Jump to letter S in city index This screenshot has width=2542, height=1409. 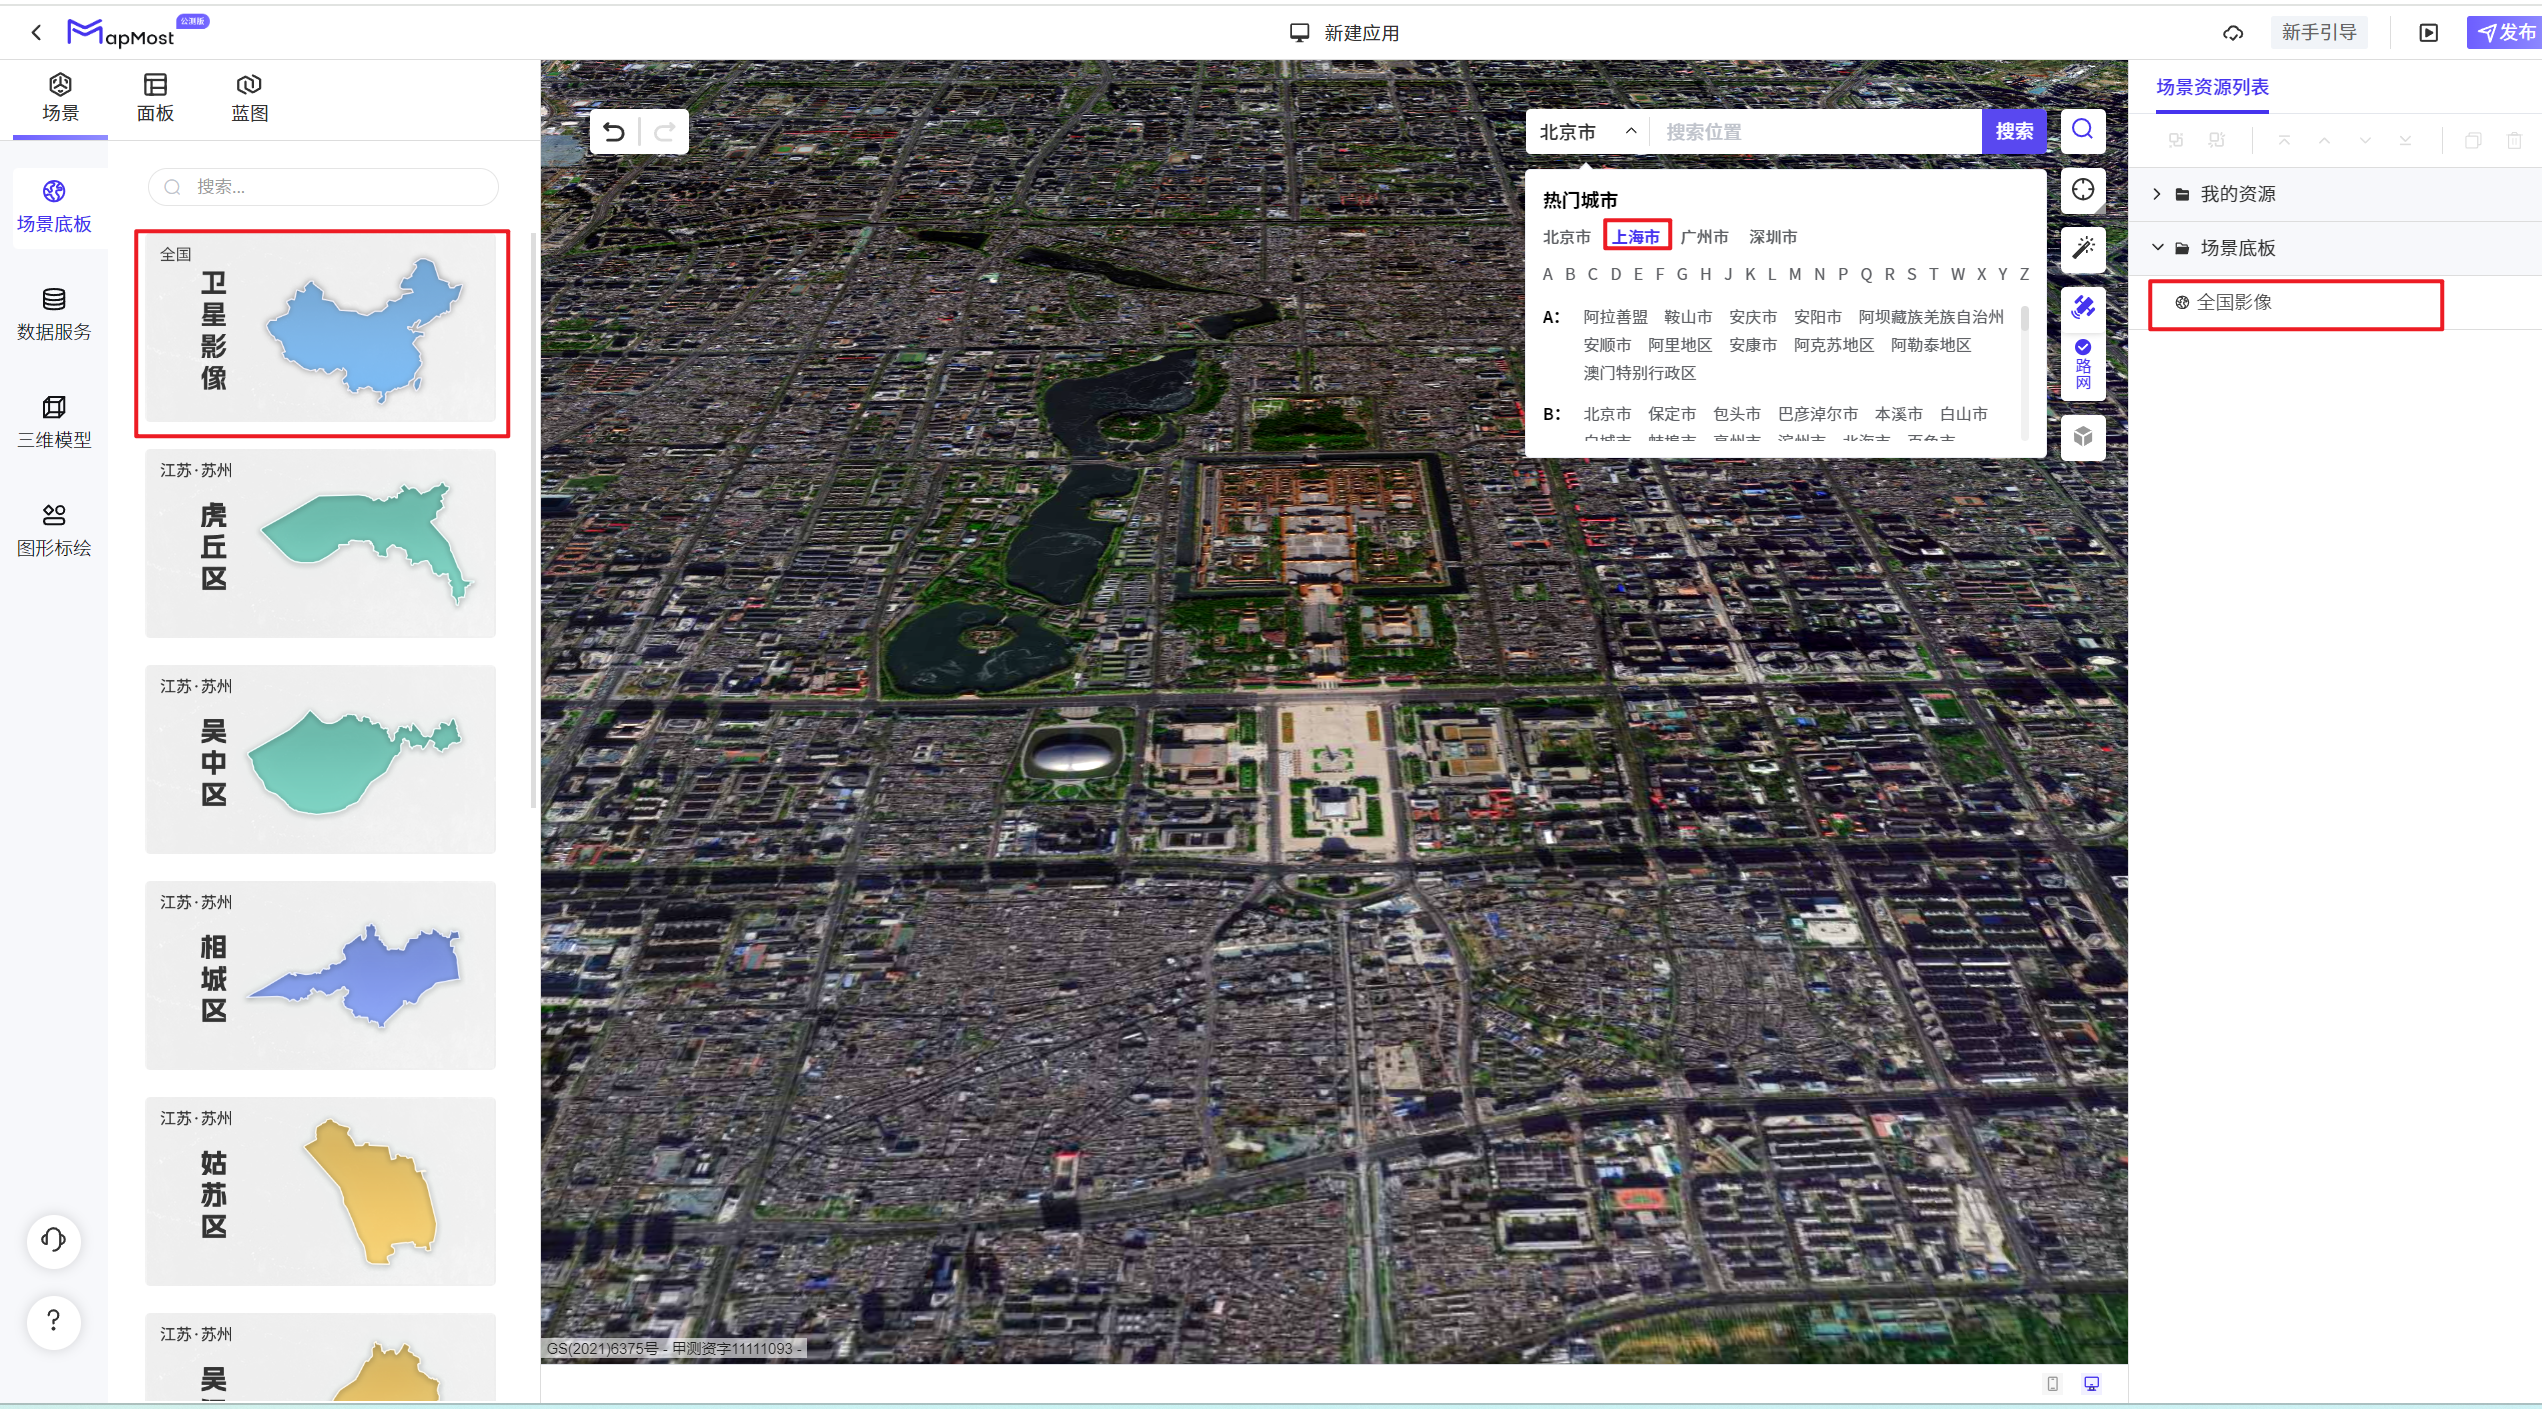tap(1911, 274)
